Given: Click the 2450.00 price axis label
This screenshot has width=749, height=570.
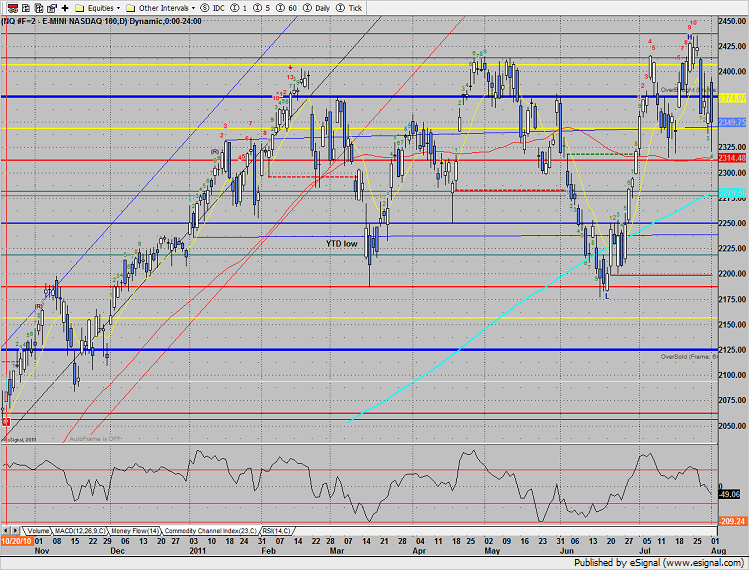Looking at the screenshot, I should (732, 21).
